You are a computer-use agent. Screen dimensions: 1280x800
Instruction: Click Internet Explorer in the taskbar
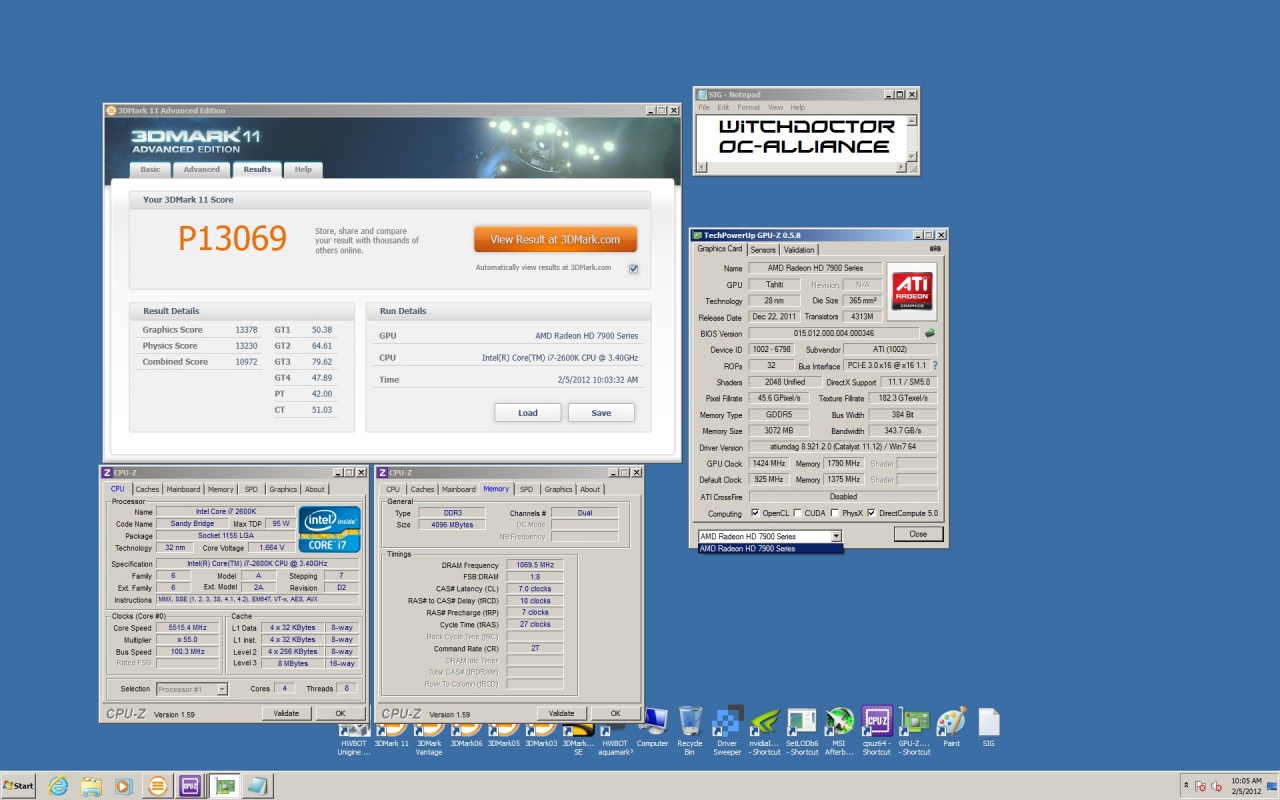[58, 786]
